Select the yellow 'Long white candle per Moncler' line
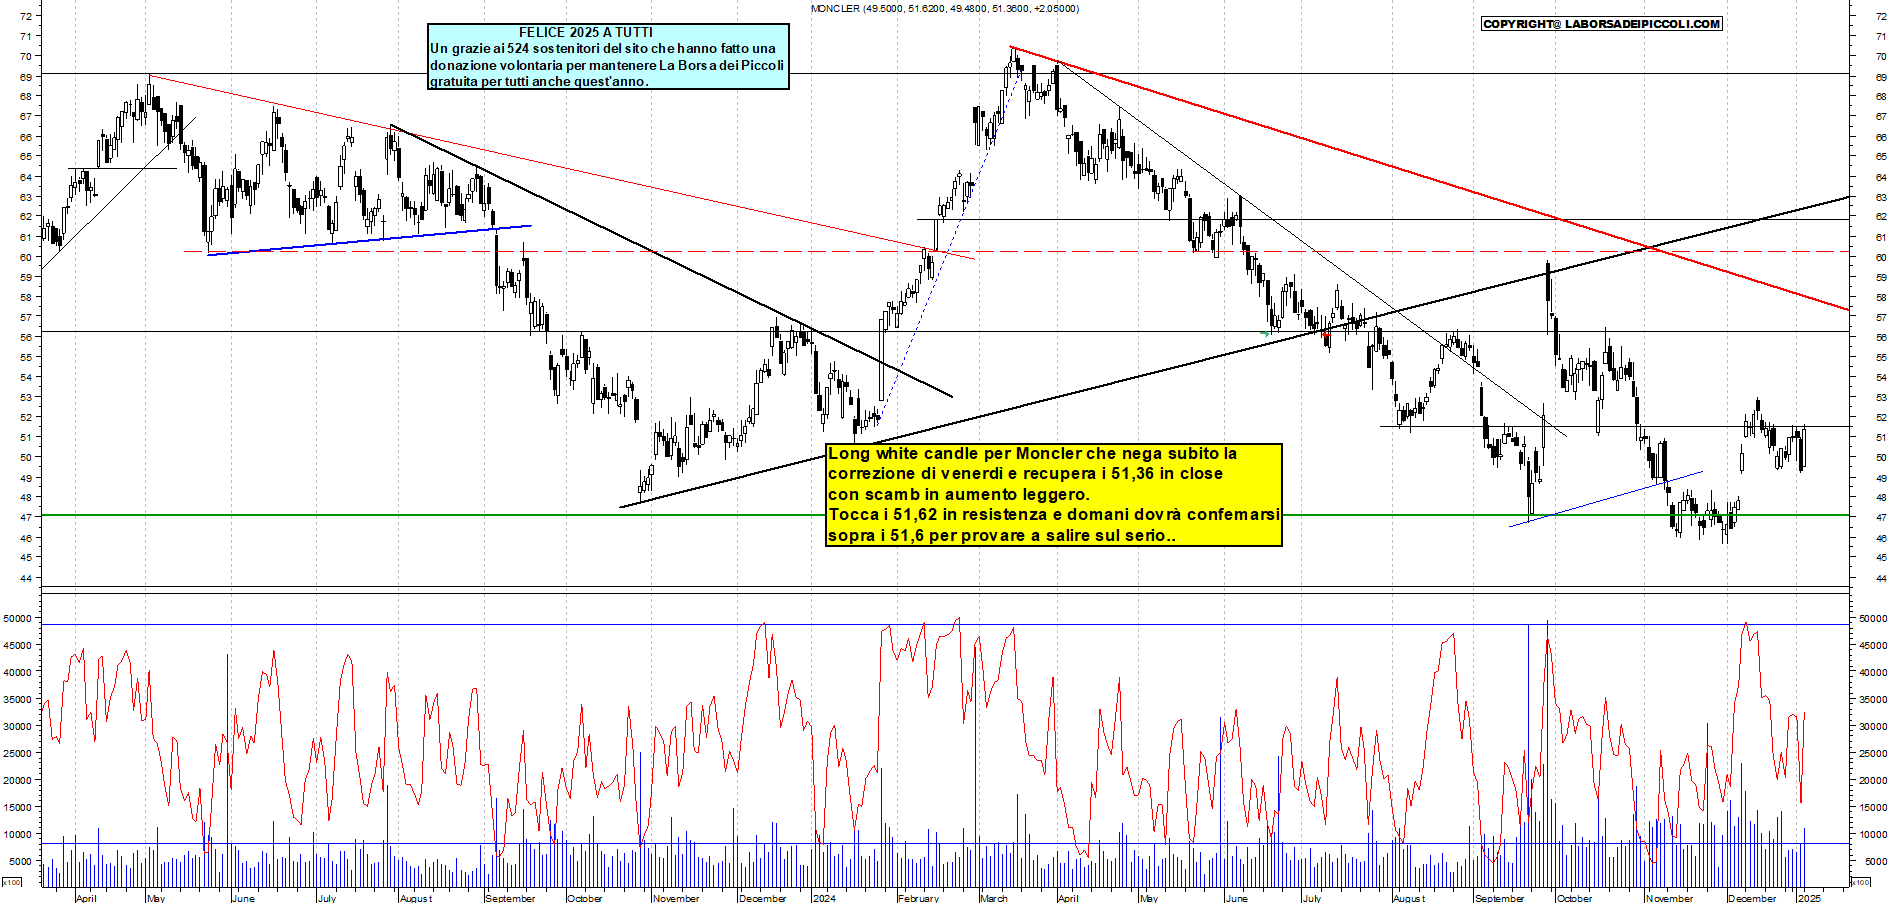The image size is (1890, 903). click(1032, 454)
